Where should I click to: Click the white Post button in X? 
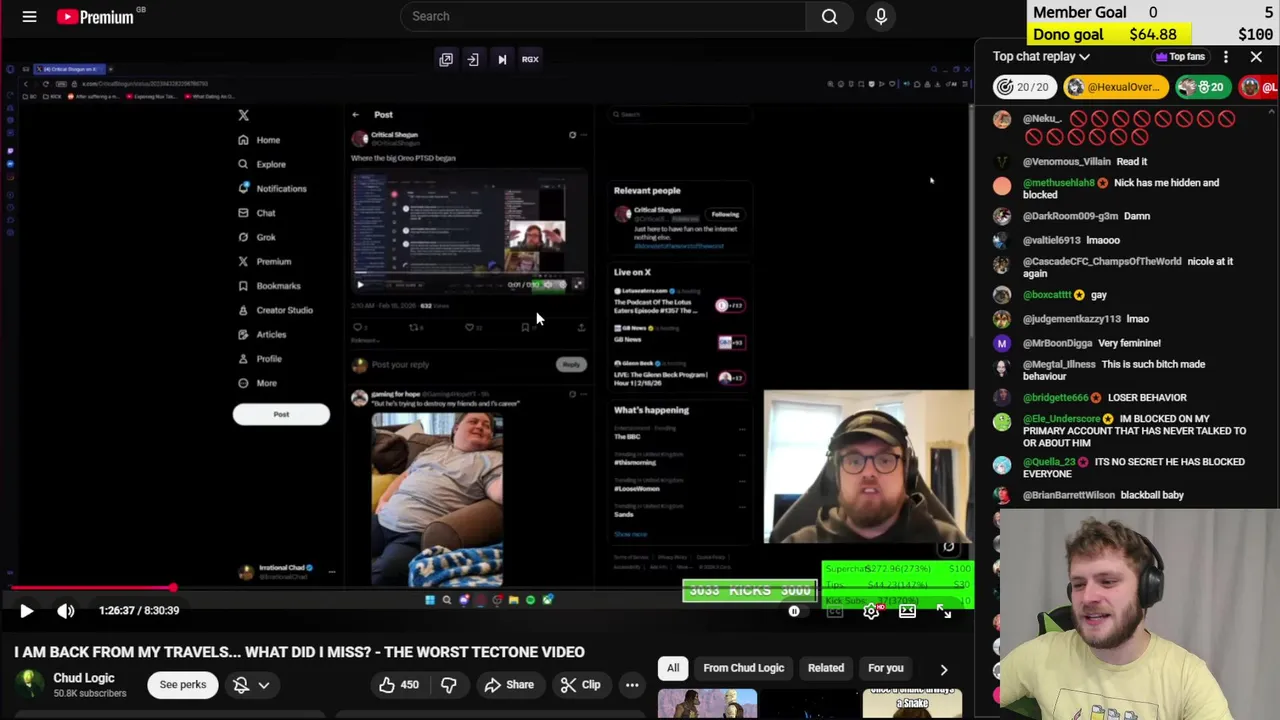(281, 414)
